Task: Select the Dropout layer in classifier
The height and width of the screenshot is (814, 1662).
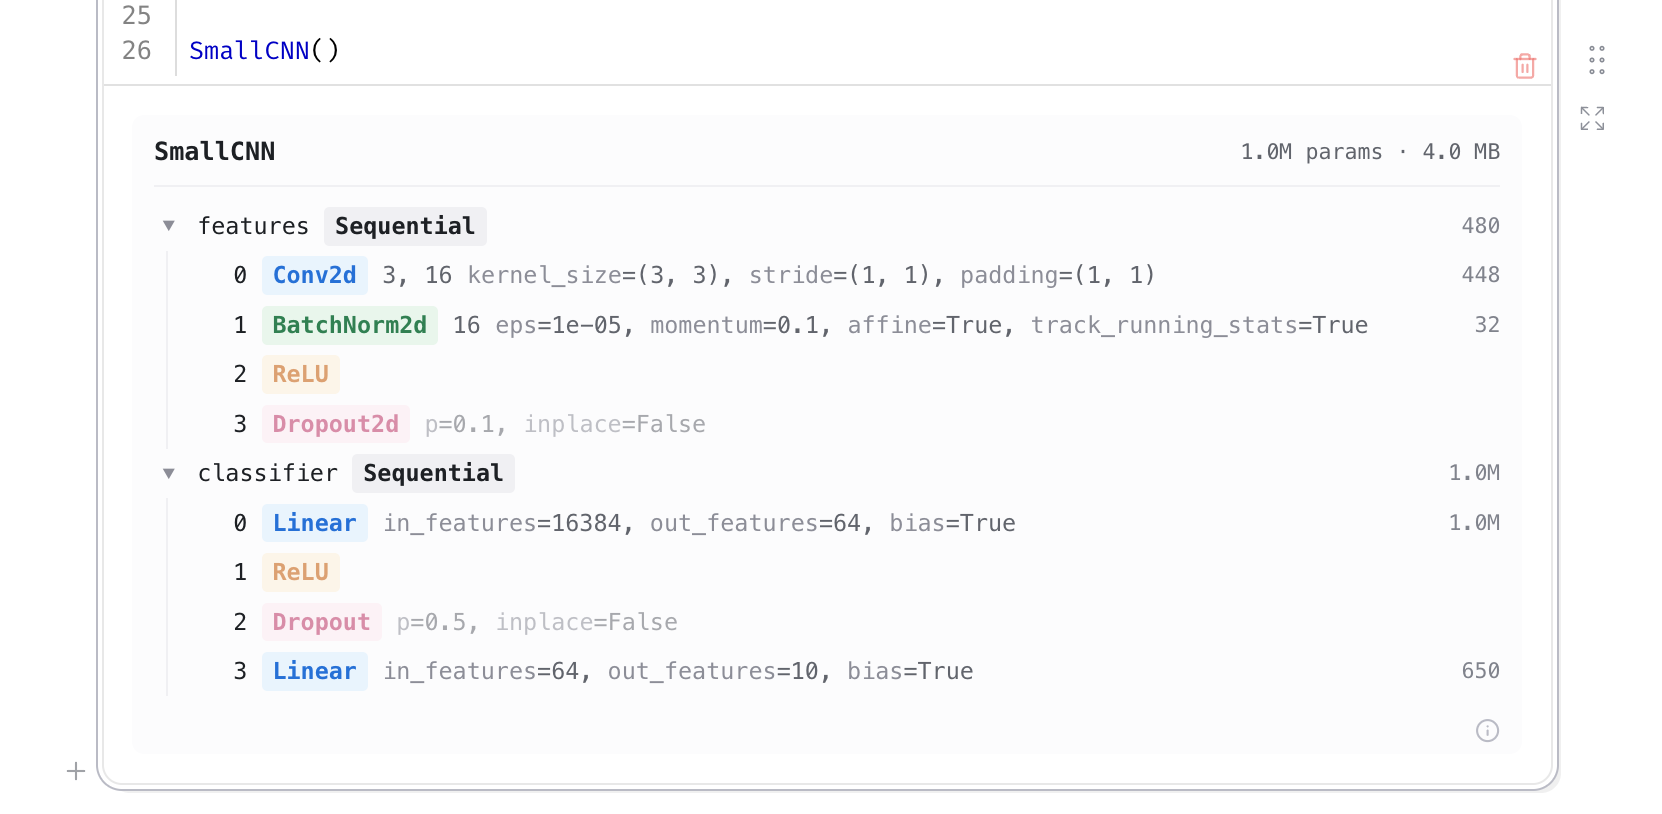Action: point(321,622)
